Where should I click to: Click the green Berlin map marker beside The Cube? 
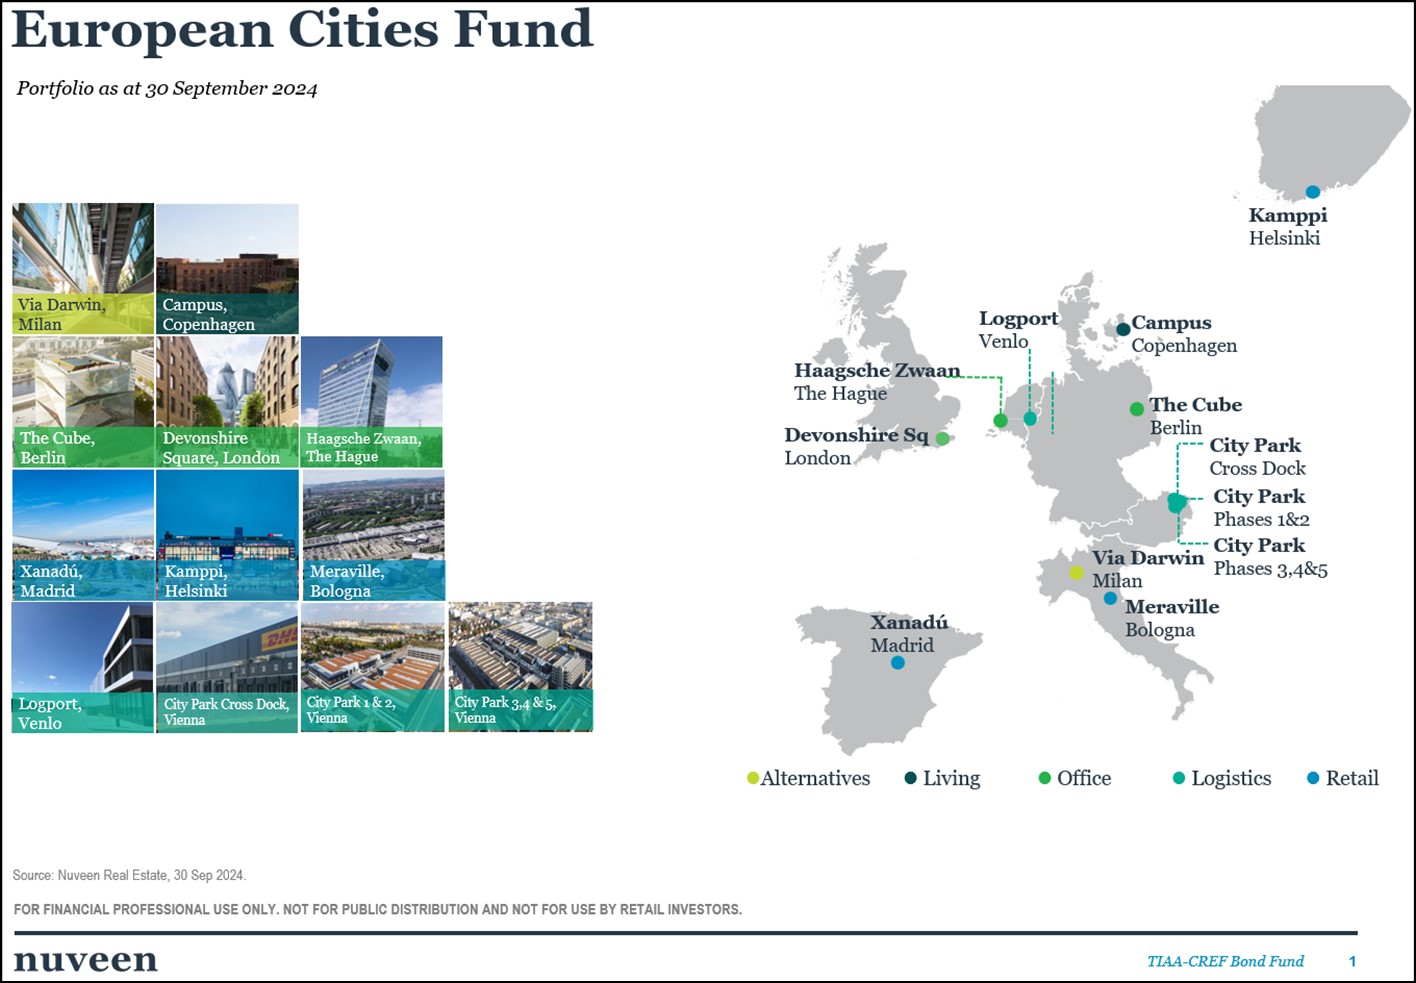point(1137,409)
